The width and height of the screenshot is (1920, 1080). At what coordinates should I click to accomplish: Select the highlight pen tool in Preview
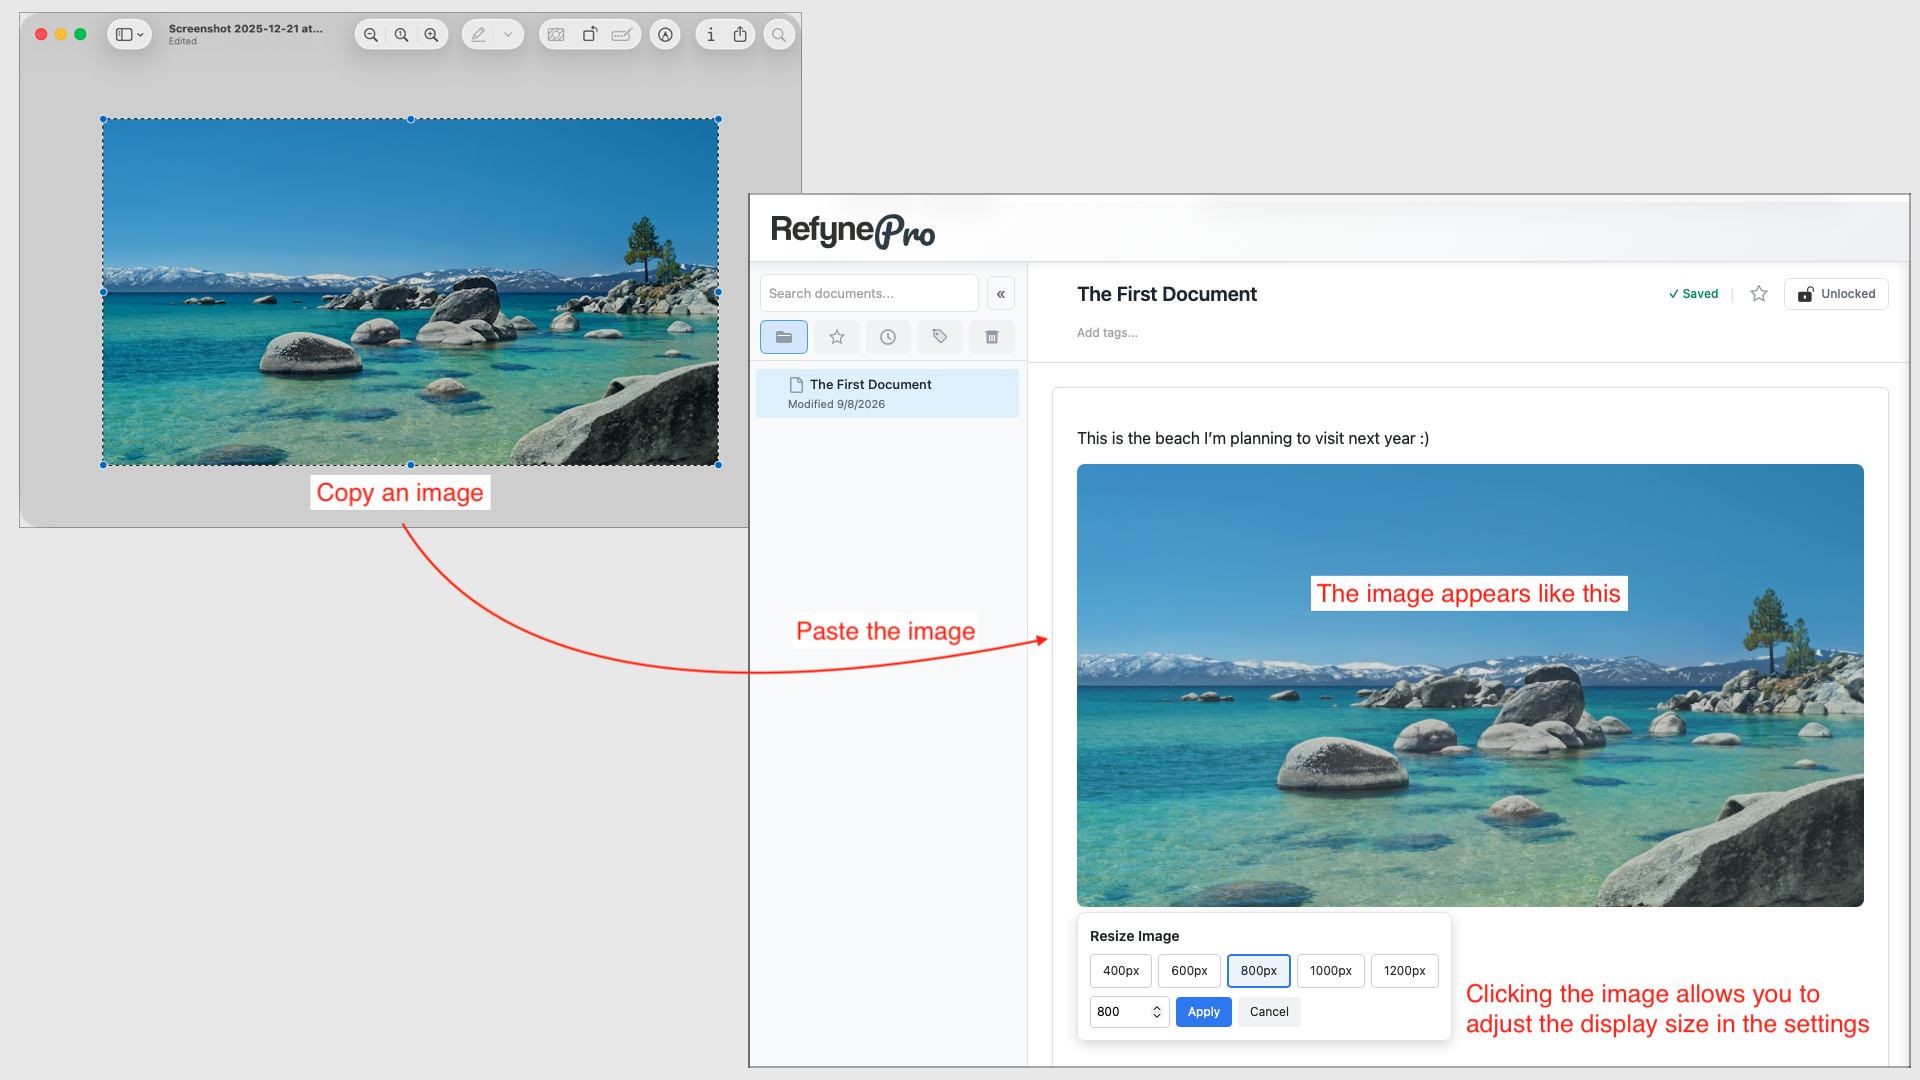point(479,35)
